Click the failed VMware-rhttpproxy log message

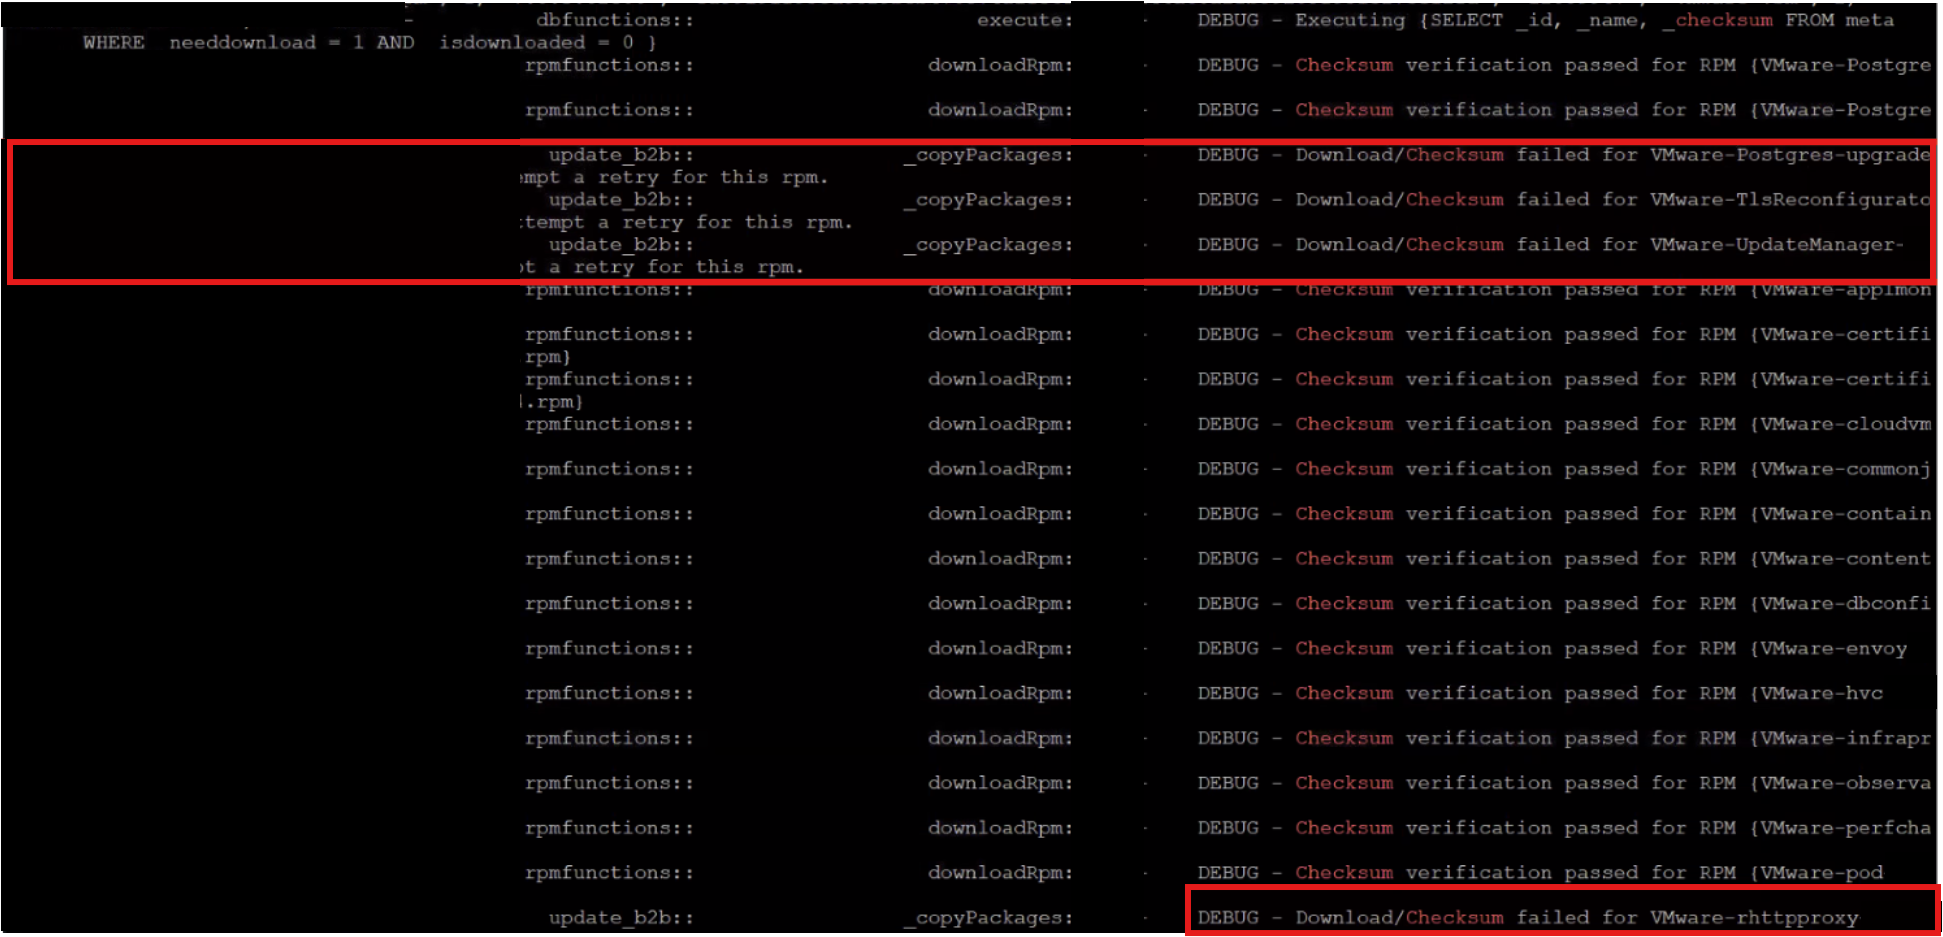[x=1576, y=918]
